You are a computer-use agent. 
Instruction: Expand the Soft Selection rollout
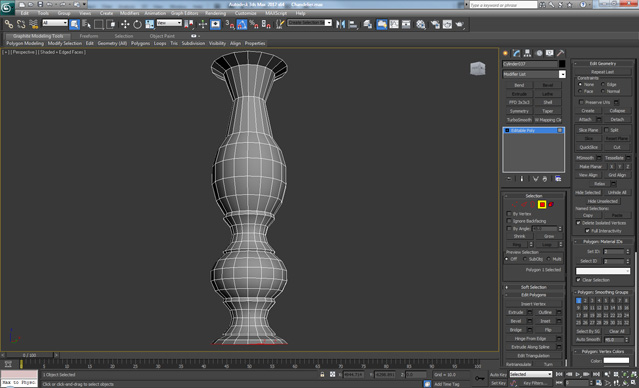tap(534, 287)
